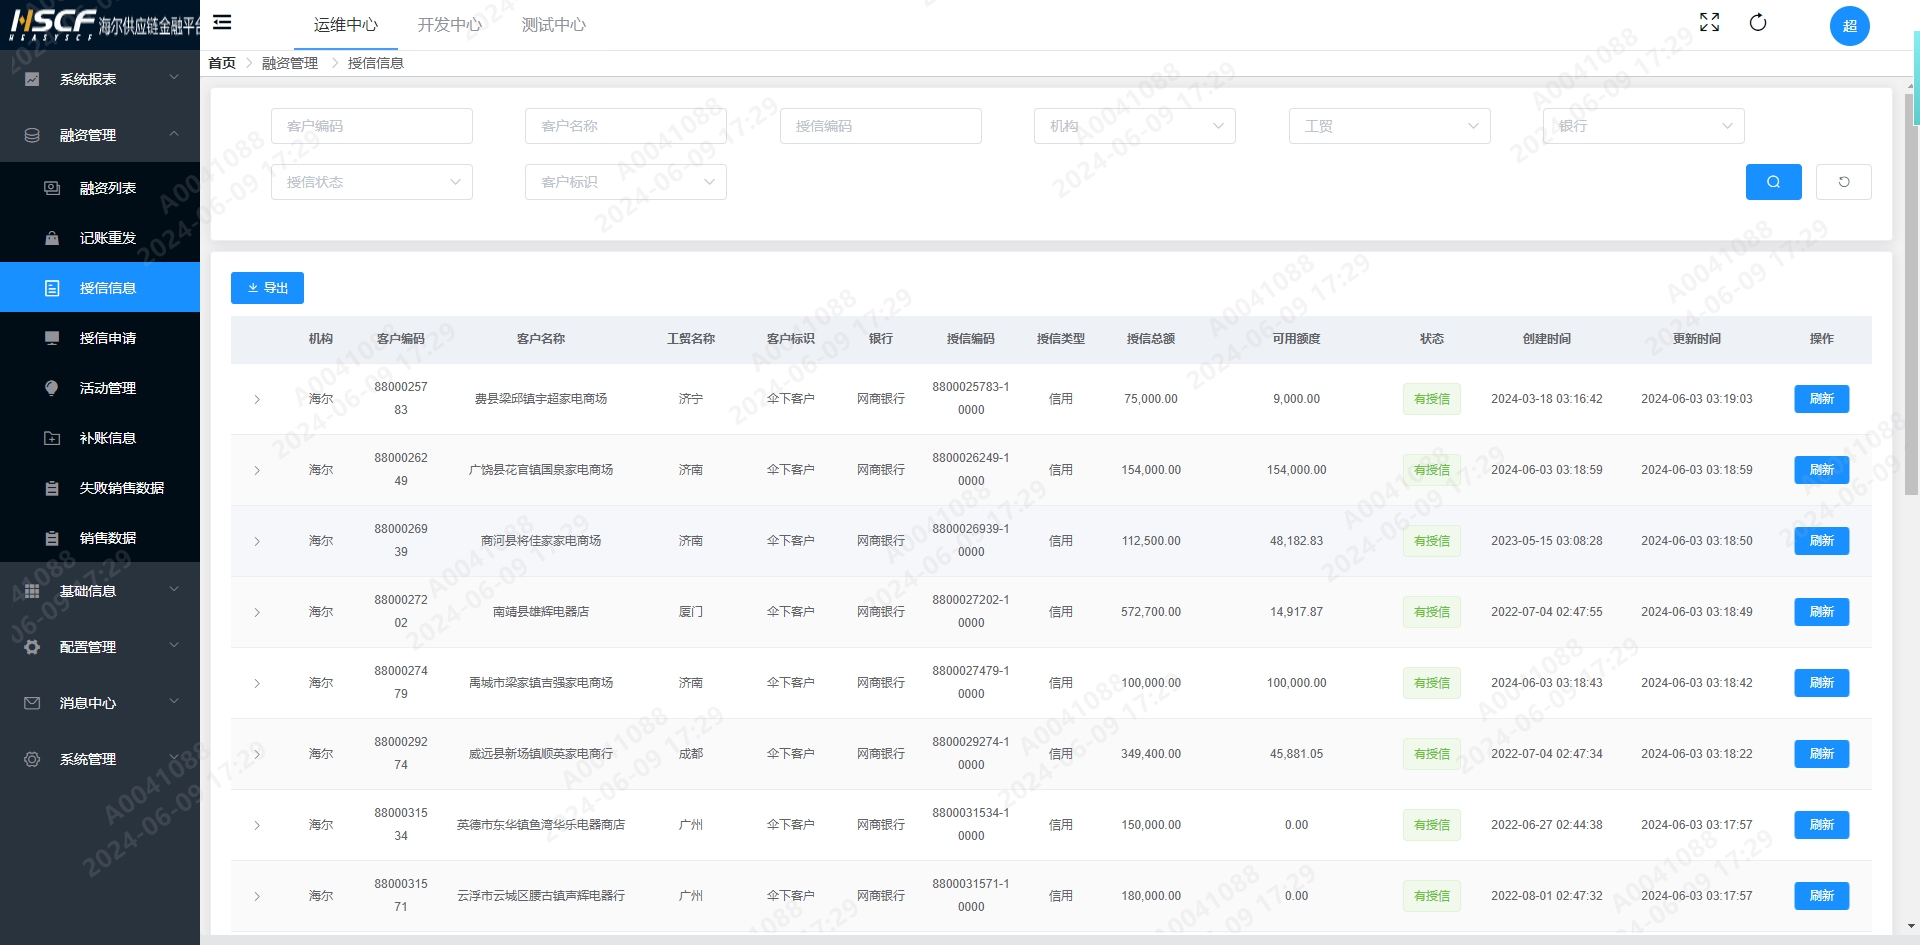The image size is (1920, 945).
Task: Click the 有授信 status tag in first row
Action: click(1431, 399)
